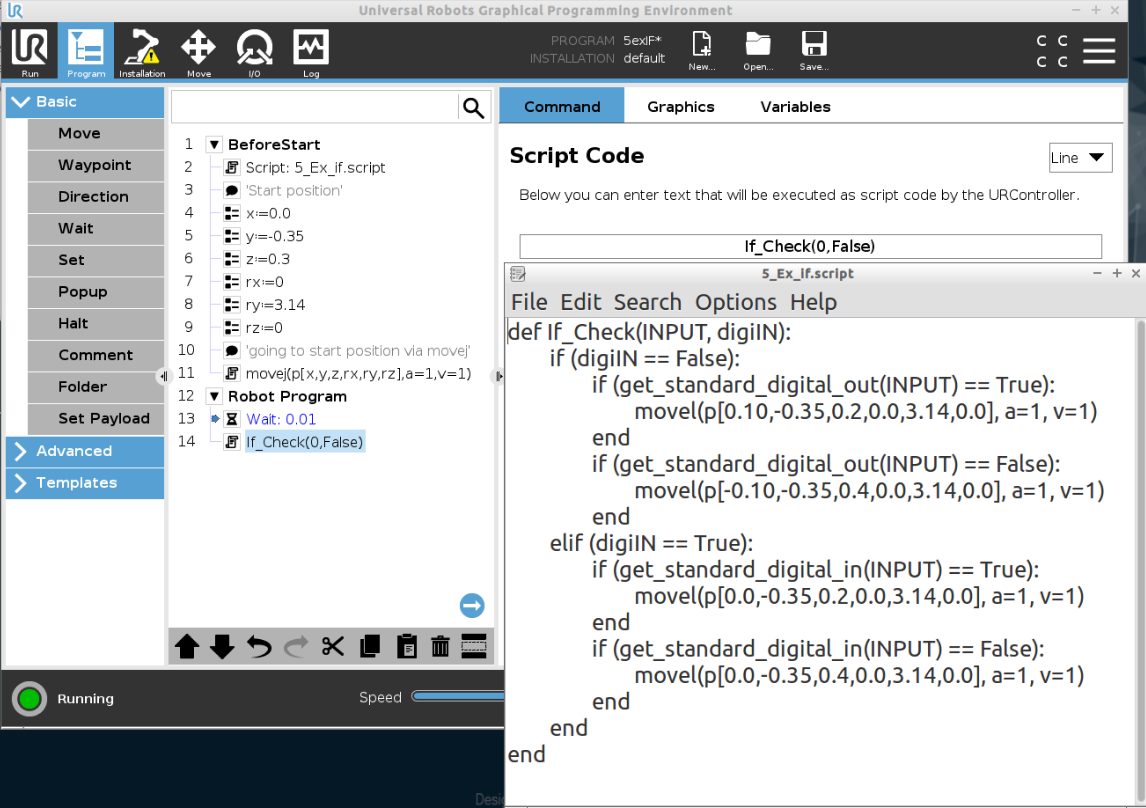Open the File menu in script editor
Image resolution: width=1146 pixels, height=808 pixels.
[x=529, y=302]
